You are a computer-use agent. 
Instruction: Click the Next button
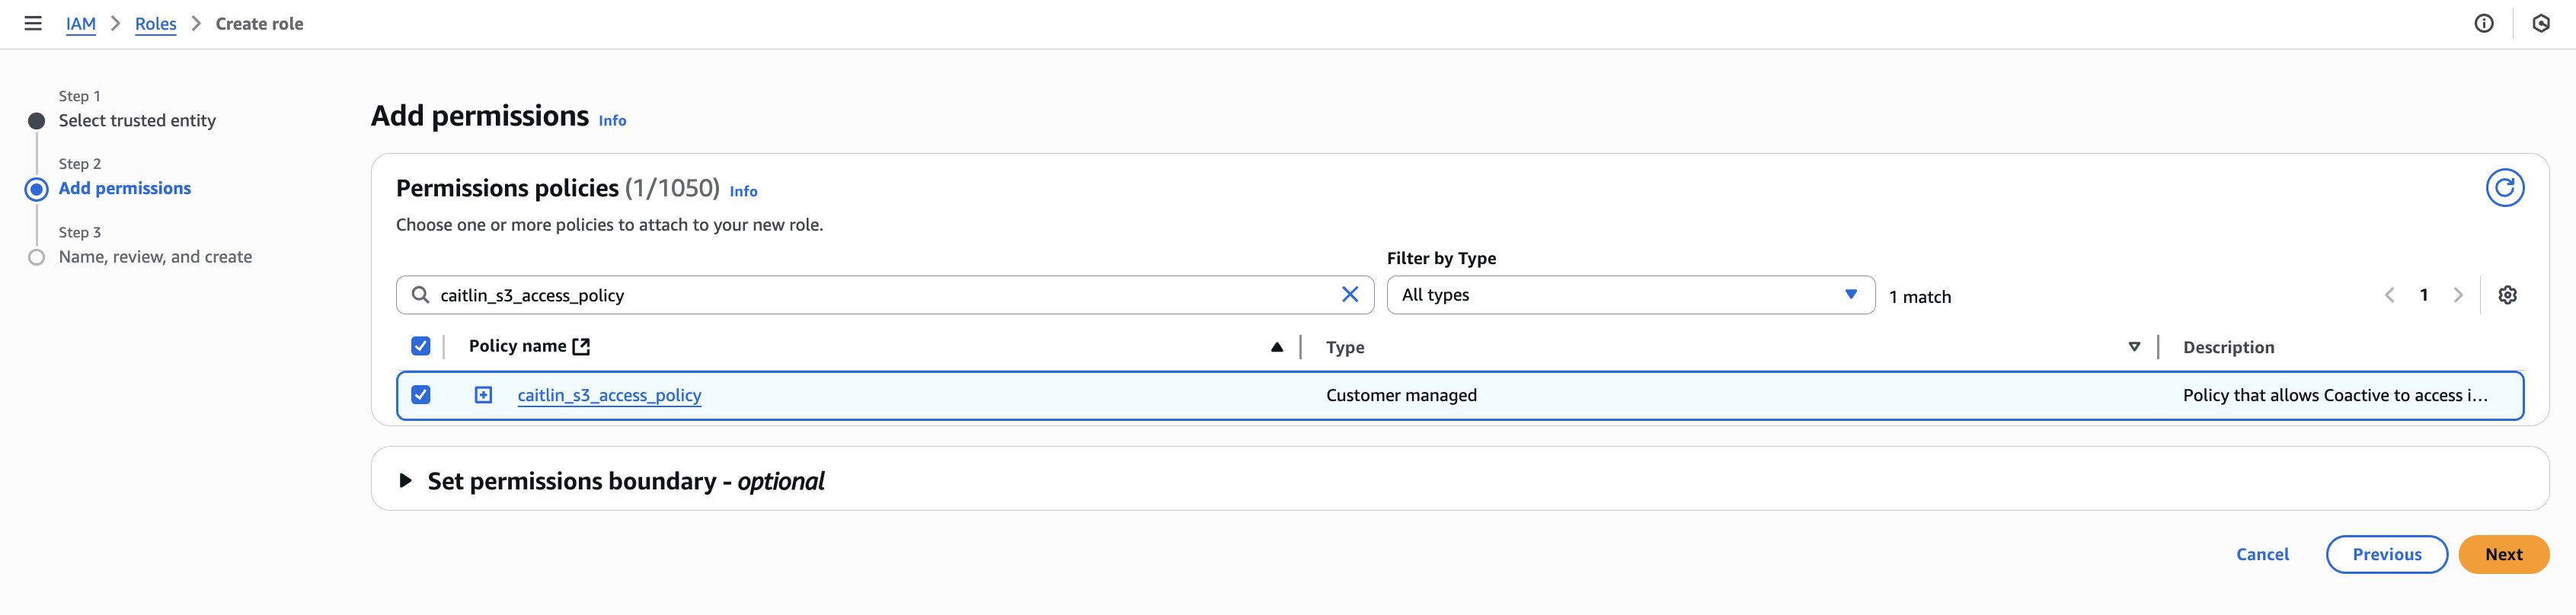tap(2502, 554)
